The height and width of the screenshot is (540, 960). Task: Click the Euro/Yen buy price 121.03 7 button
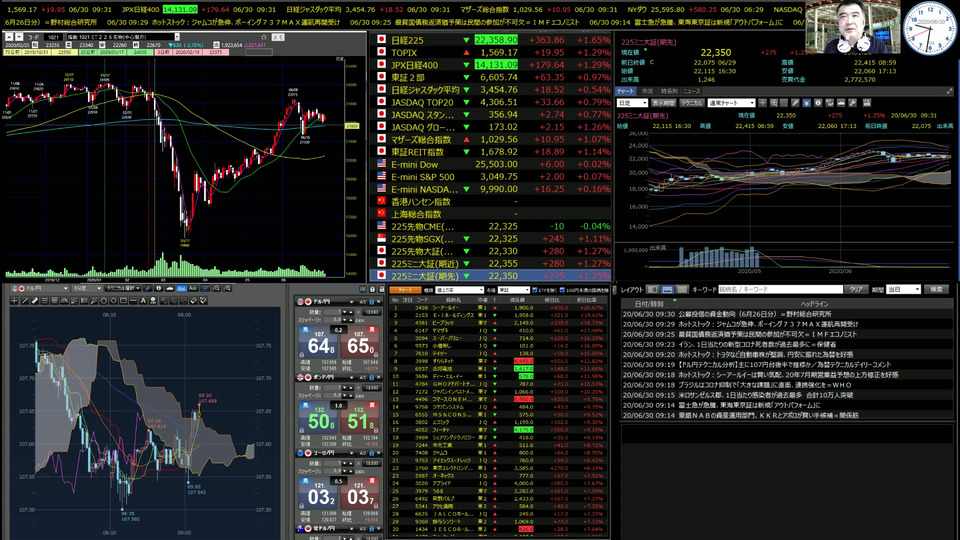click(x=359, y=494)
